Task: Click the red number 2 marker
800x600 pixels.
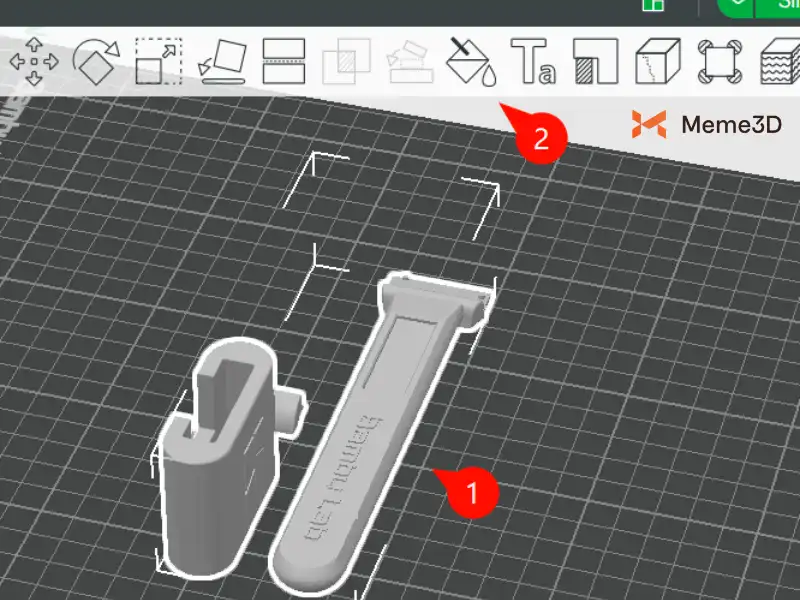Action: point(541,138)
